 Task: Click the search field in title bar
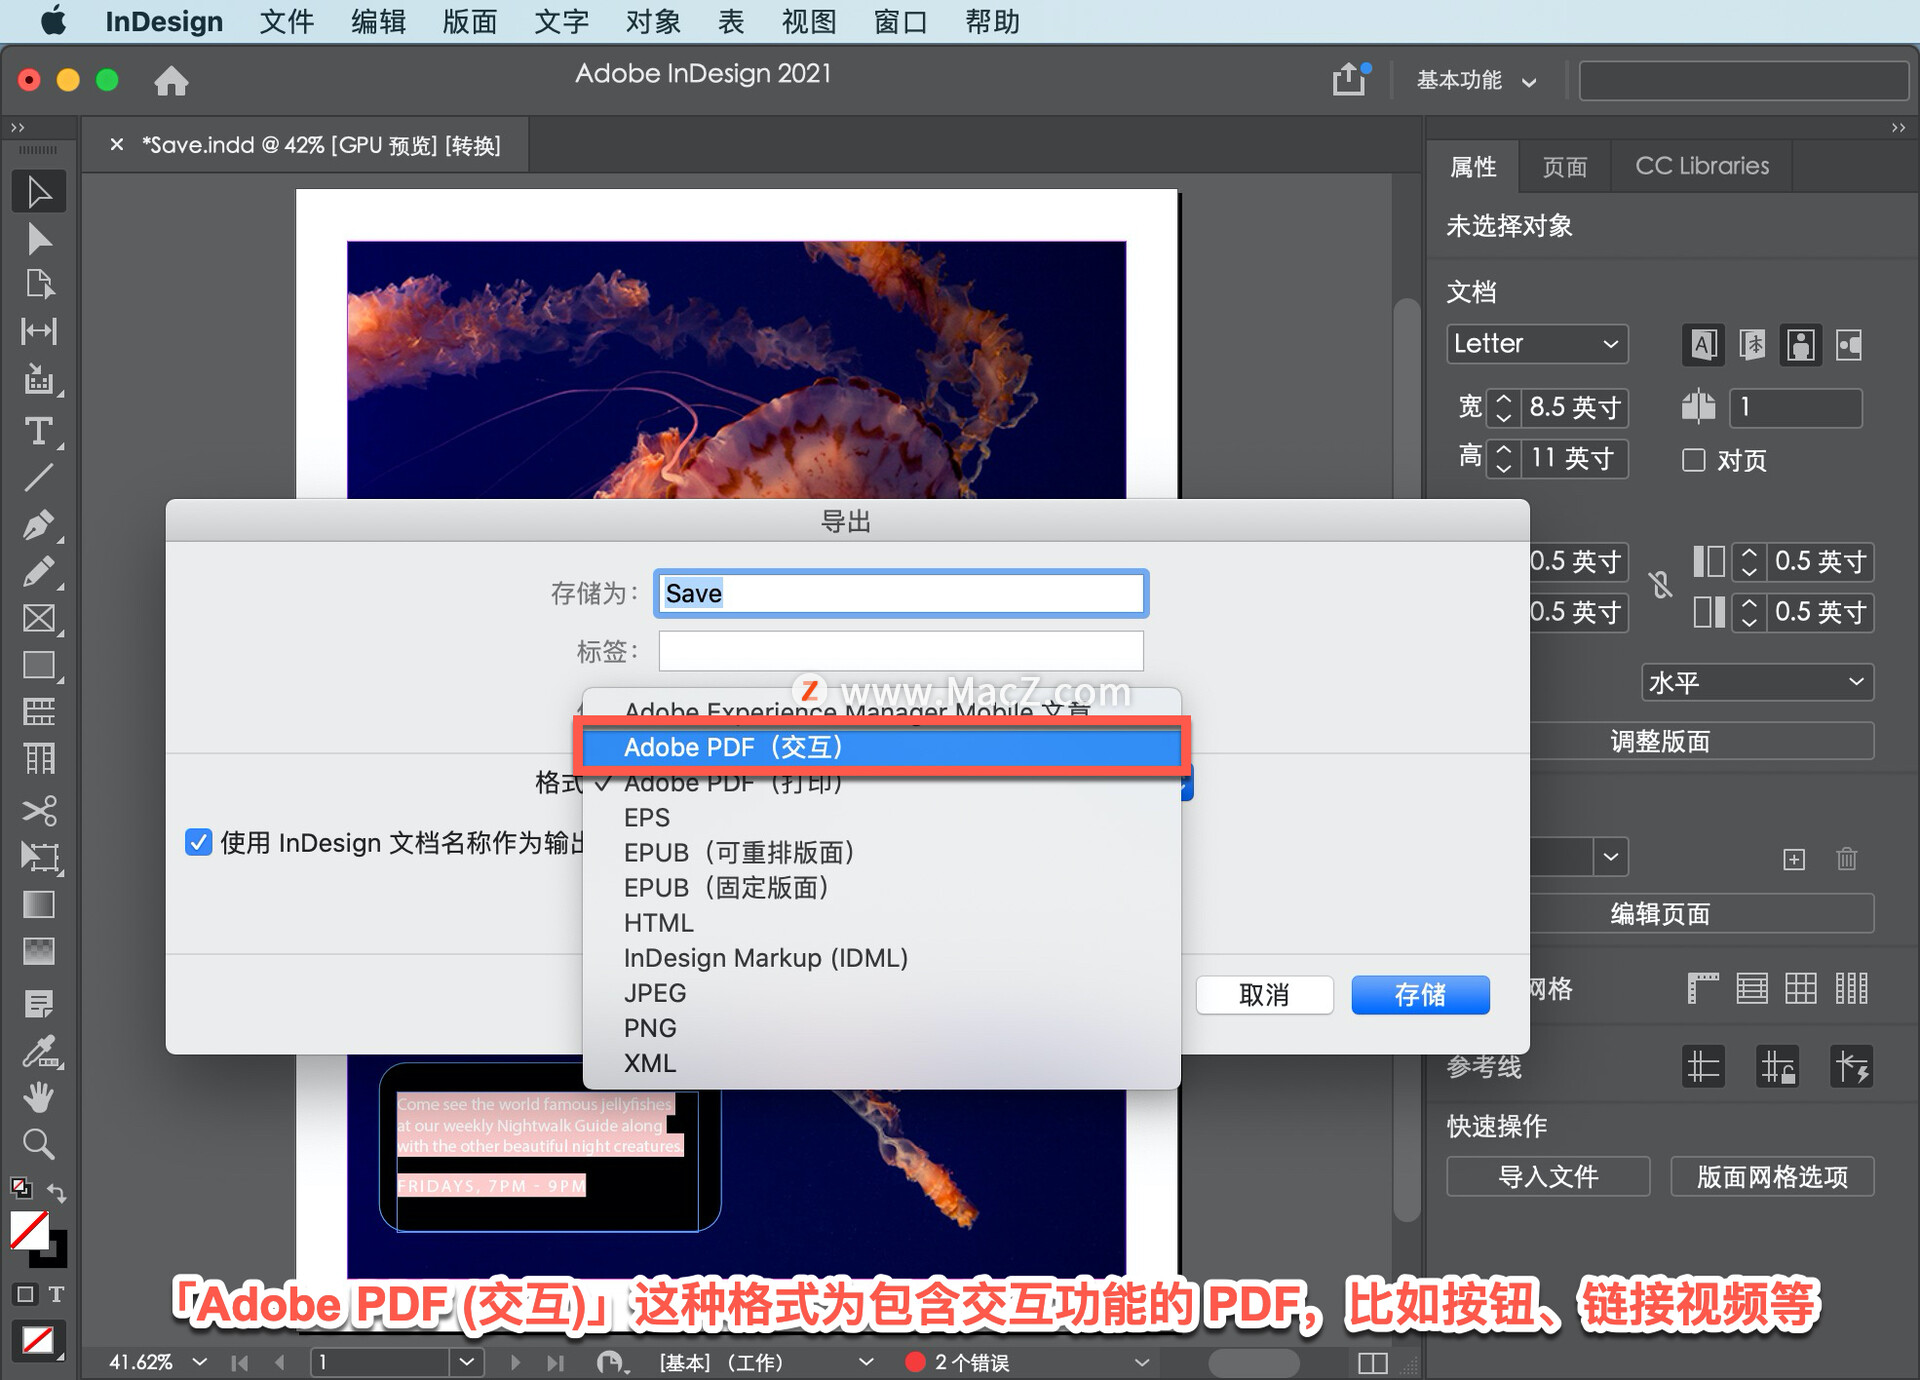(1744, 80)
